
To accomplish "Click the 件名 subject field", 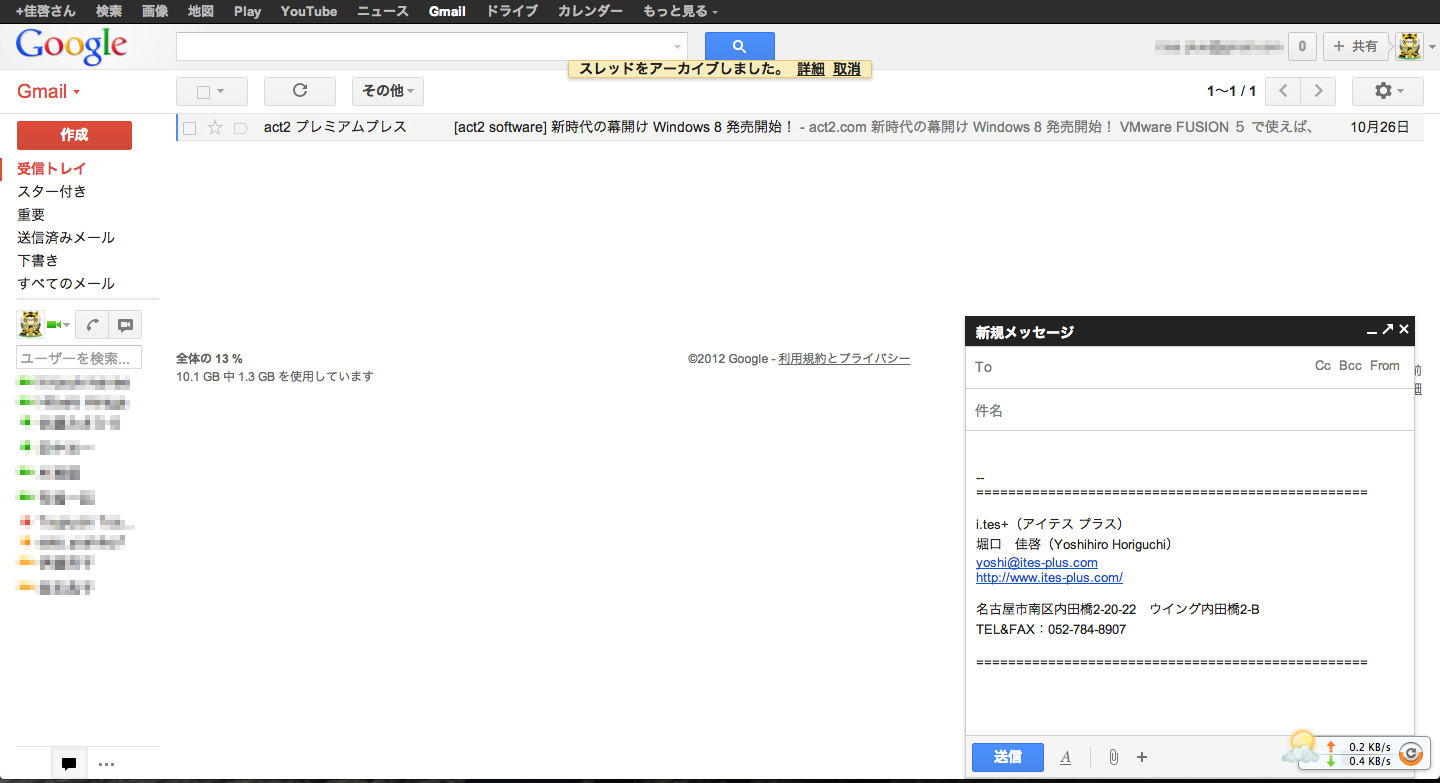I will pos(1190,410).
